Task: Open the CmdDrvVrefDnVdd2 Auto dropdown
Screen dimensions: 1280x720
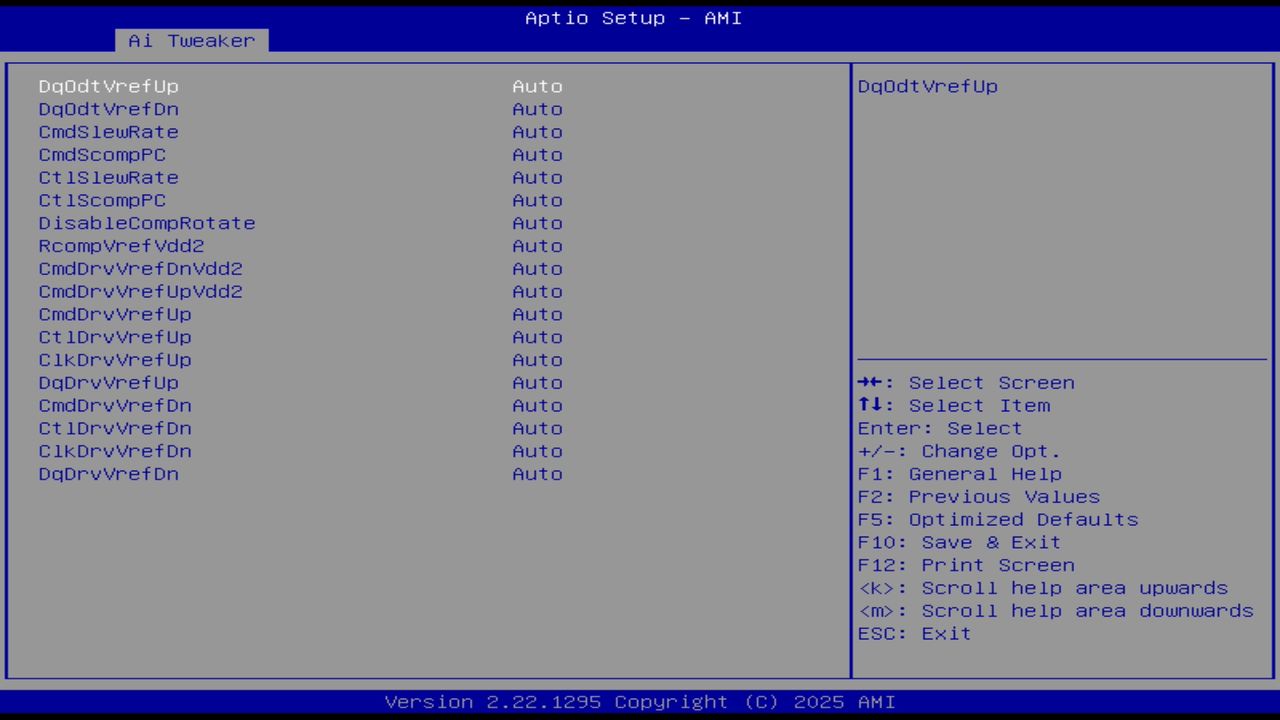Action: click(537, 268)
